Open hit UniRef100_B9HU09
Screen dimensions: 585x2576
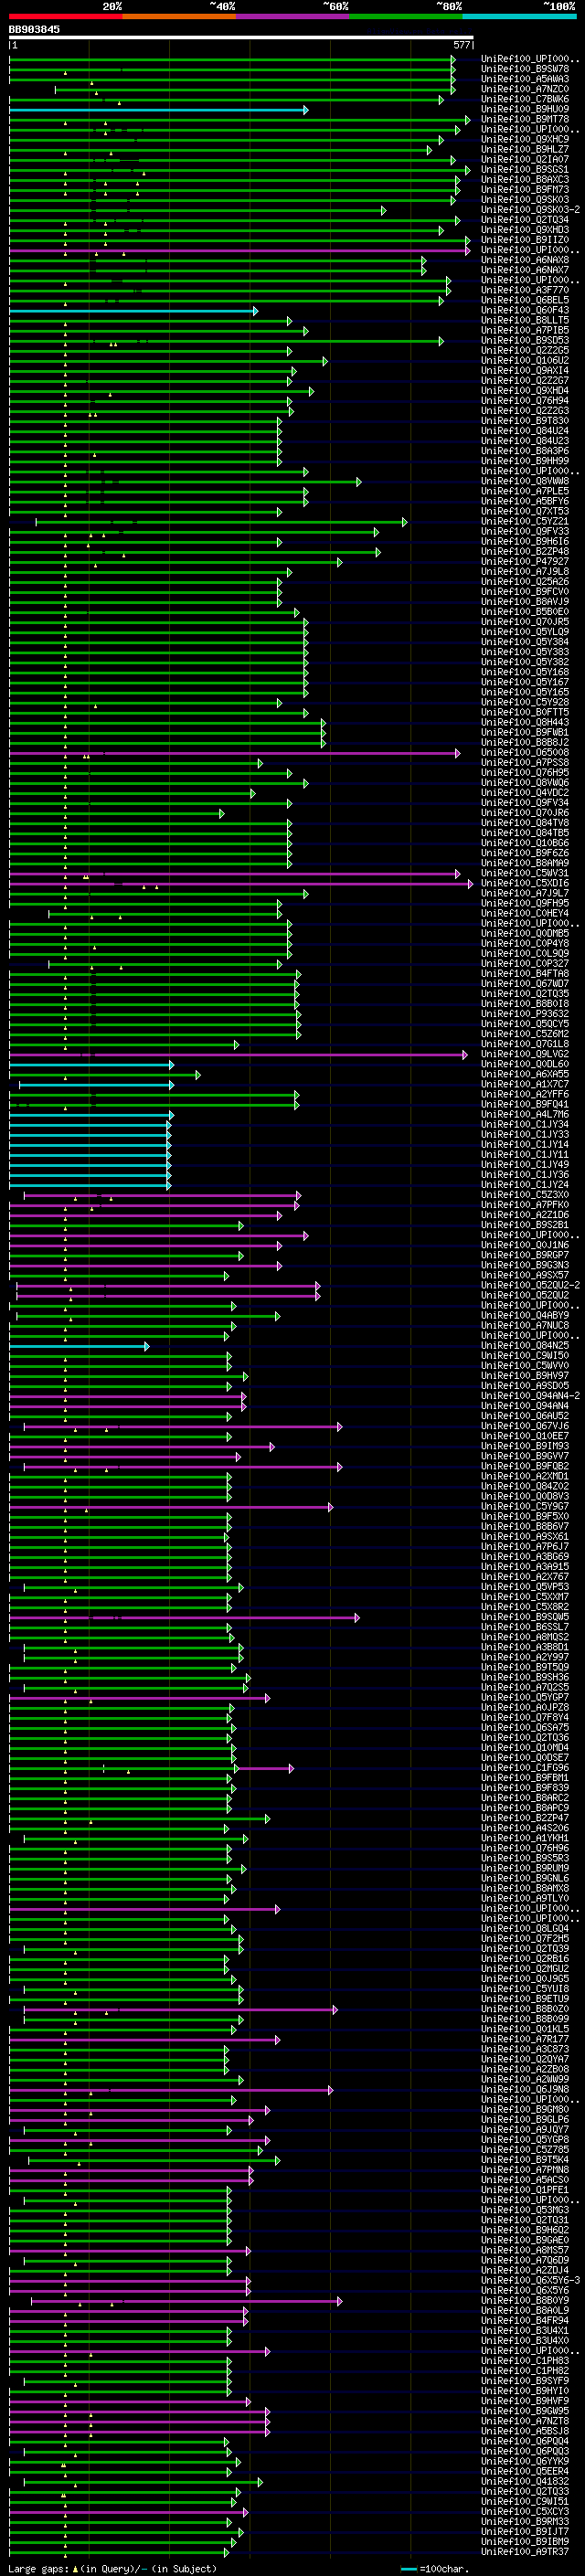click(x=525, y=109)
